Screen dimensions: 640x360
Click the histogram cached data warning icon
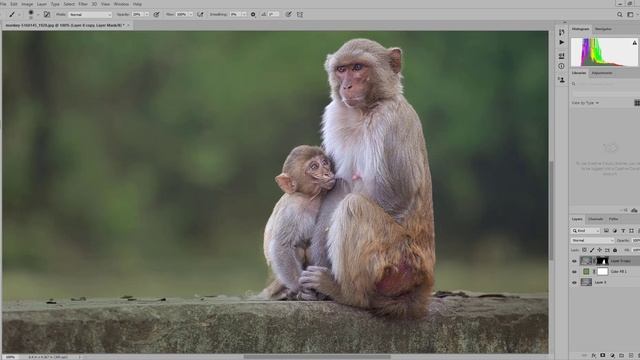coord(635,42)
